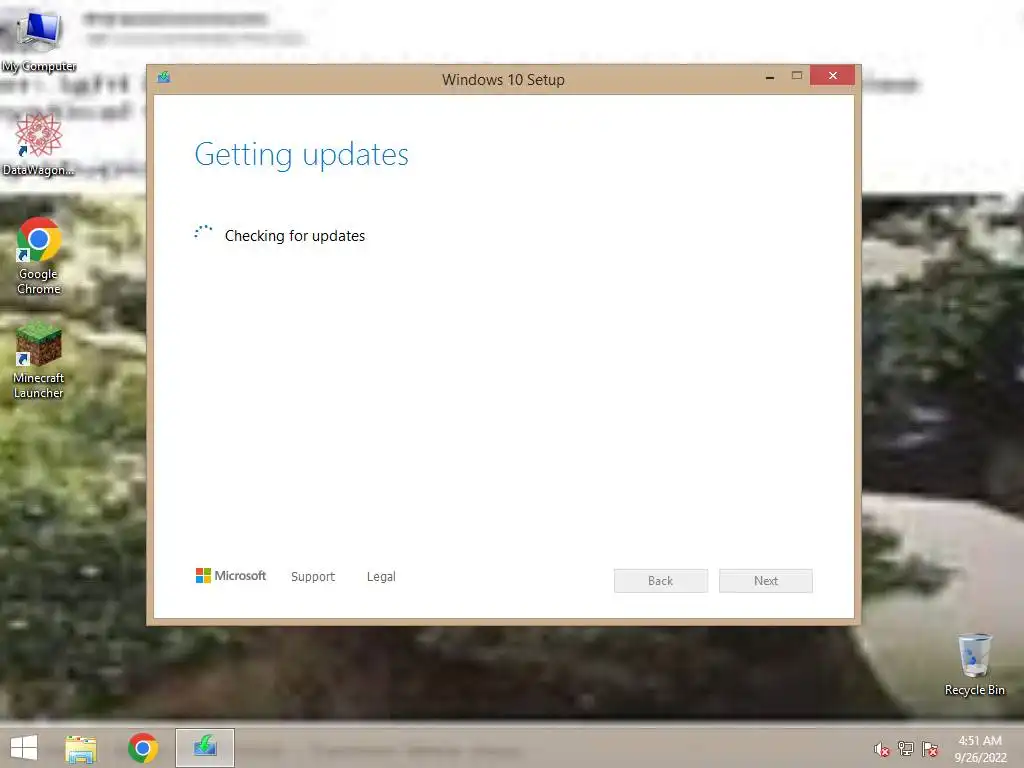The height and width of the screenshot is (768, 1024).
Task: Click the Windows 10 Setup taskbar button
Action: pos(204,748)
